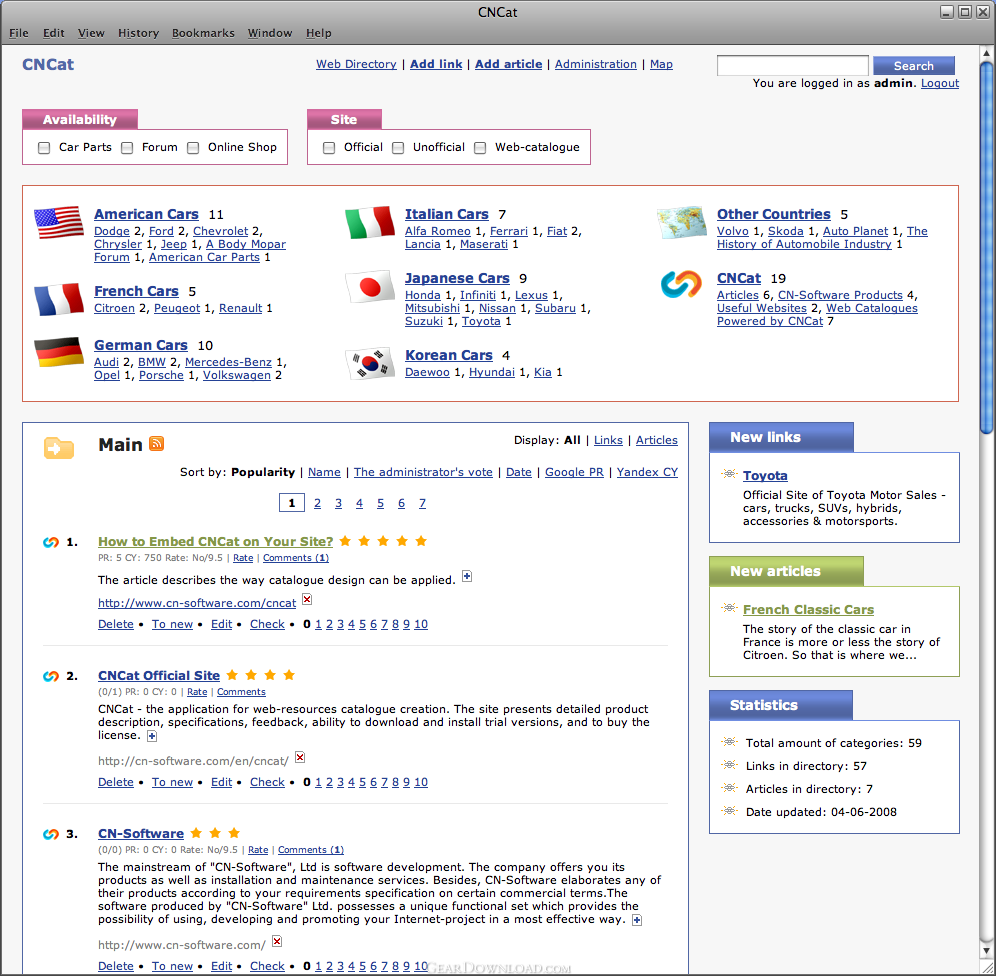Click the Search button

tap(913, 65)
